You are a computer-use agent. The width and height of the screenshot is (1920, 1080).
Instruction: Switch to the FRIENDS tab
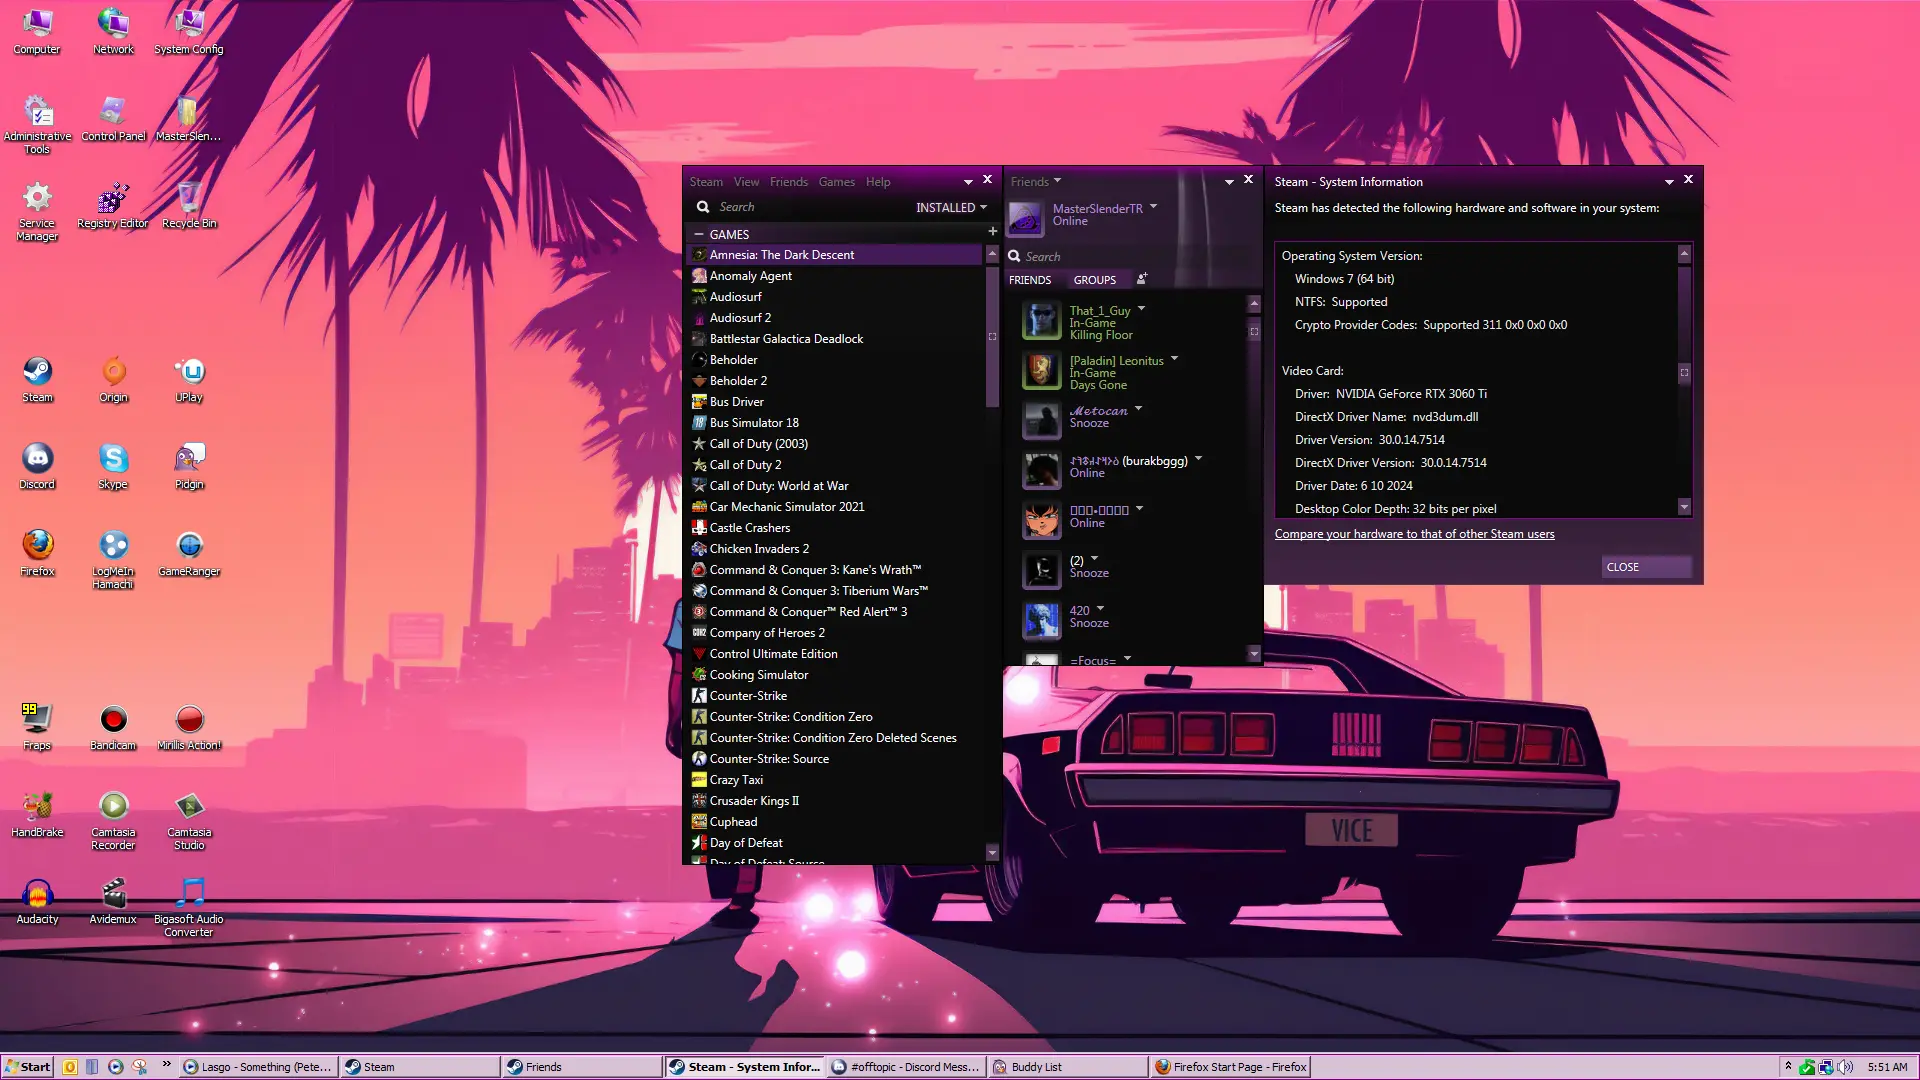(1029, 280)
